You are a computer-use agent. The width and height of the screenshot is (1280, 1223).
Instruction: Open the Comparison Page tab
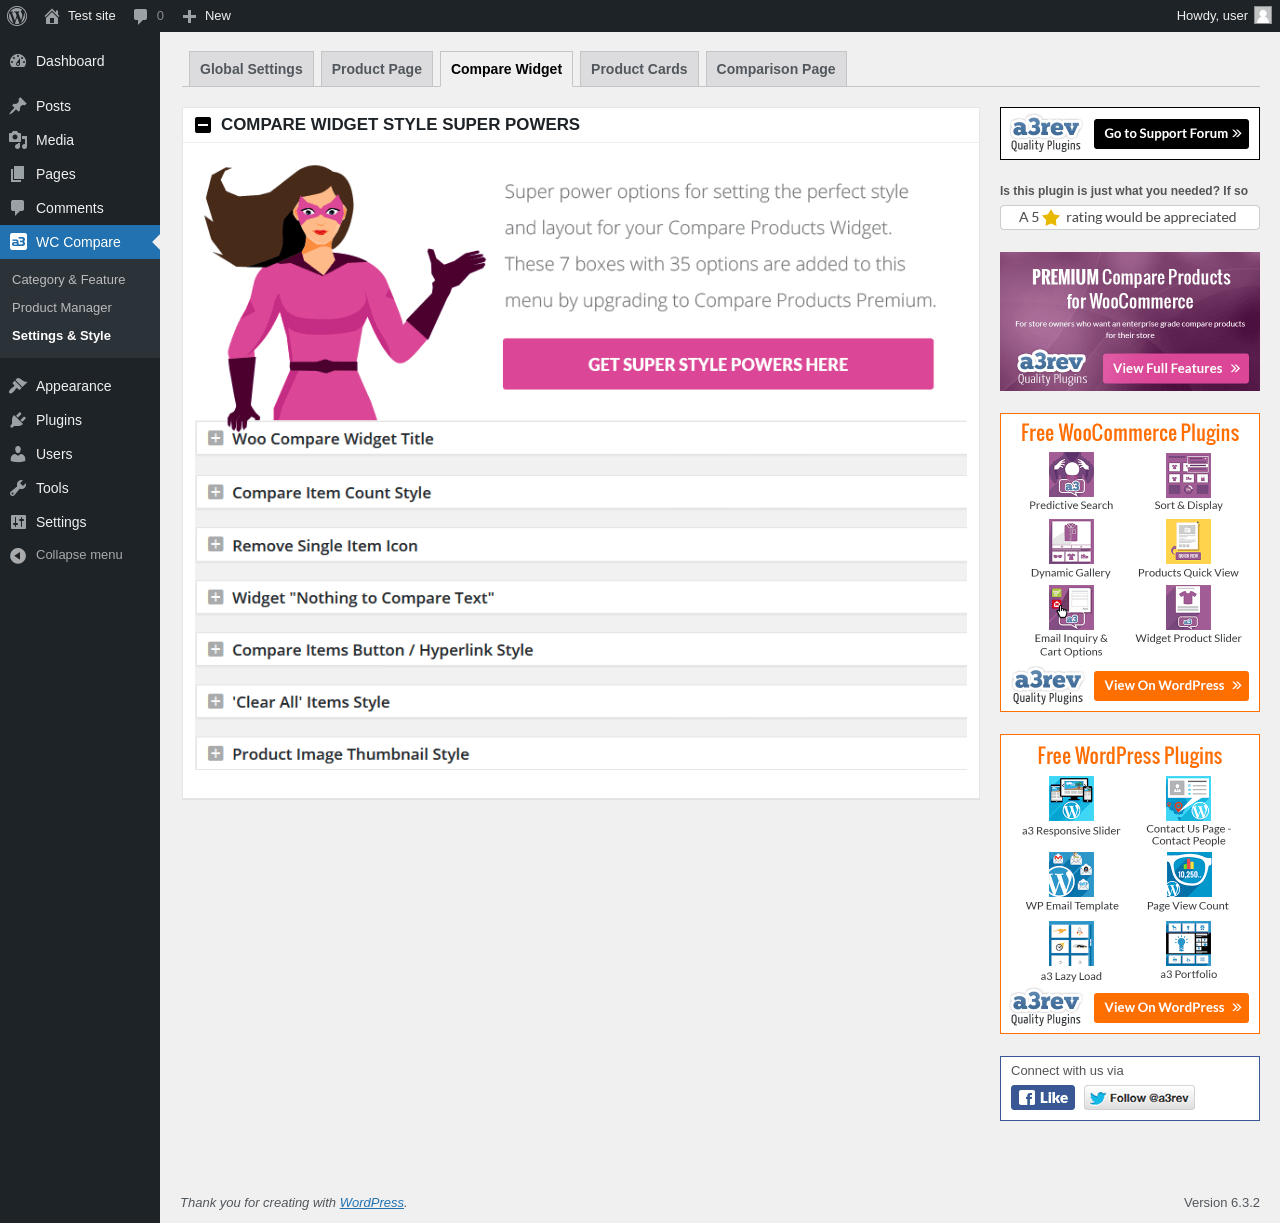click(x=776, y=69)
